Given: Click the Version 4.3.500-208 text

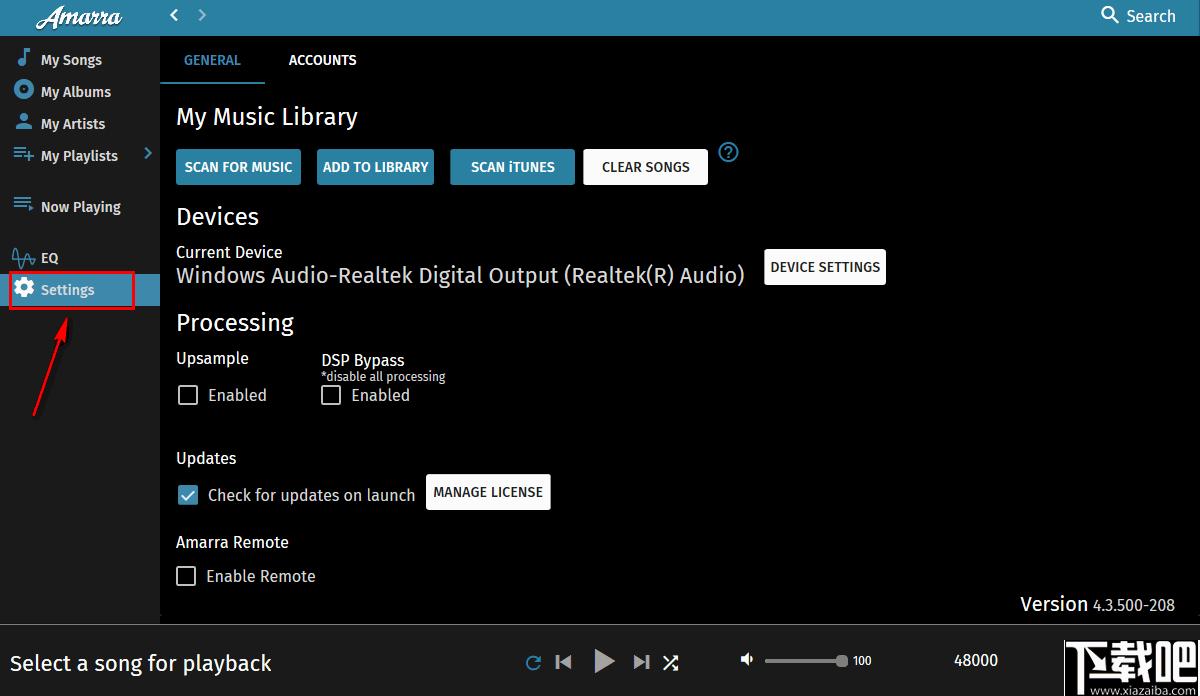Looking at the screenshot, I should pyautogui.click(x=1097, y=604).
